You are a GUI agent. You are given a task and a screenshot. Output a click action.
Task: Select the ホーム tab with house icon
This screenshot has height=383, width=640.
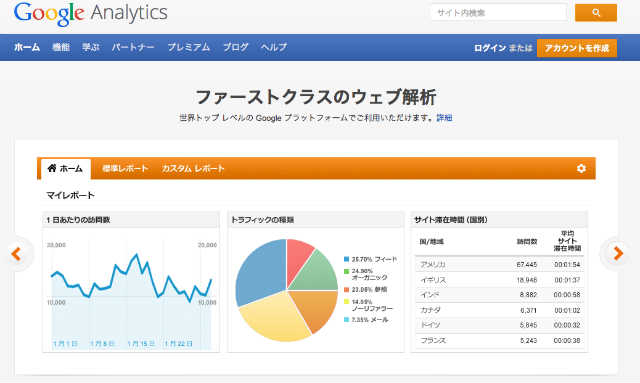[x=65, y=169]
